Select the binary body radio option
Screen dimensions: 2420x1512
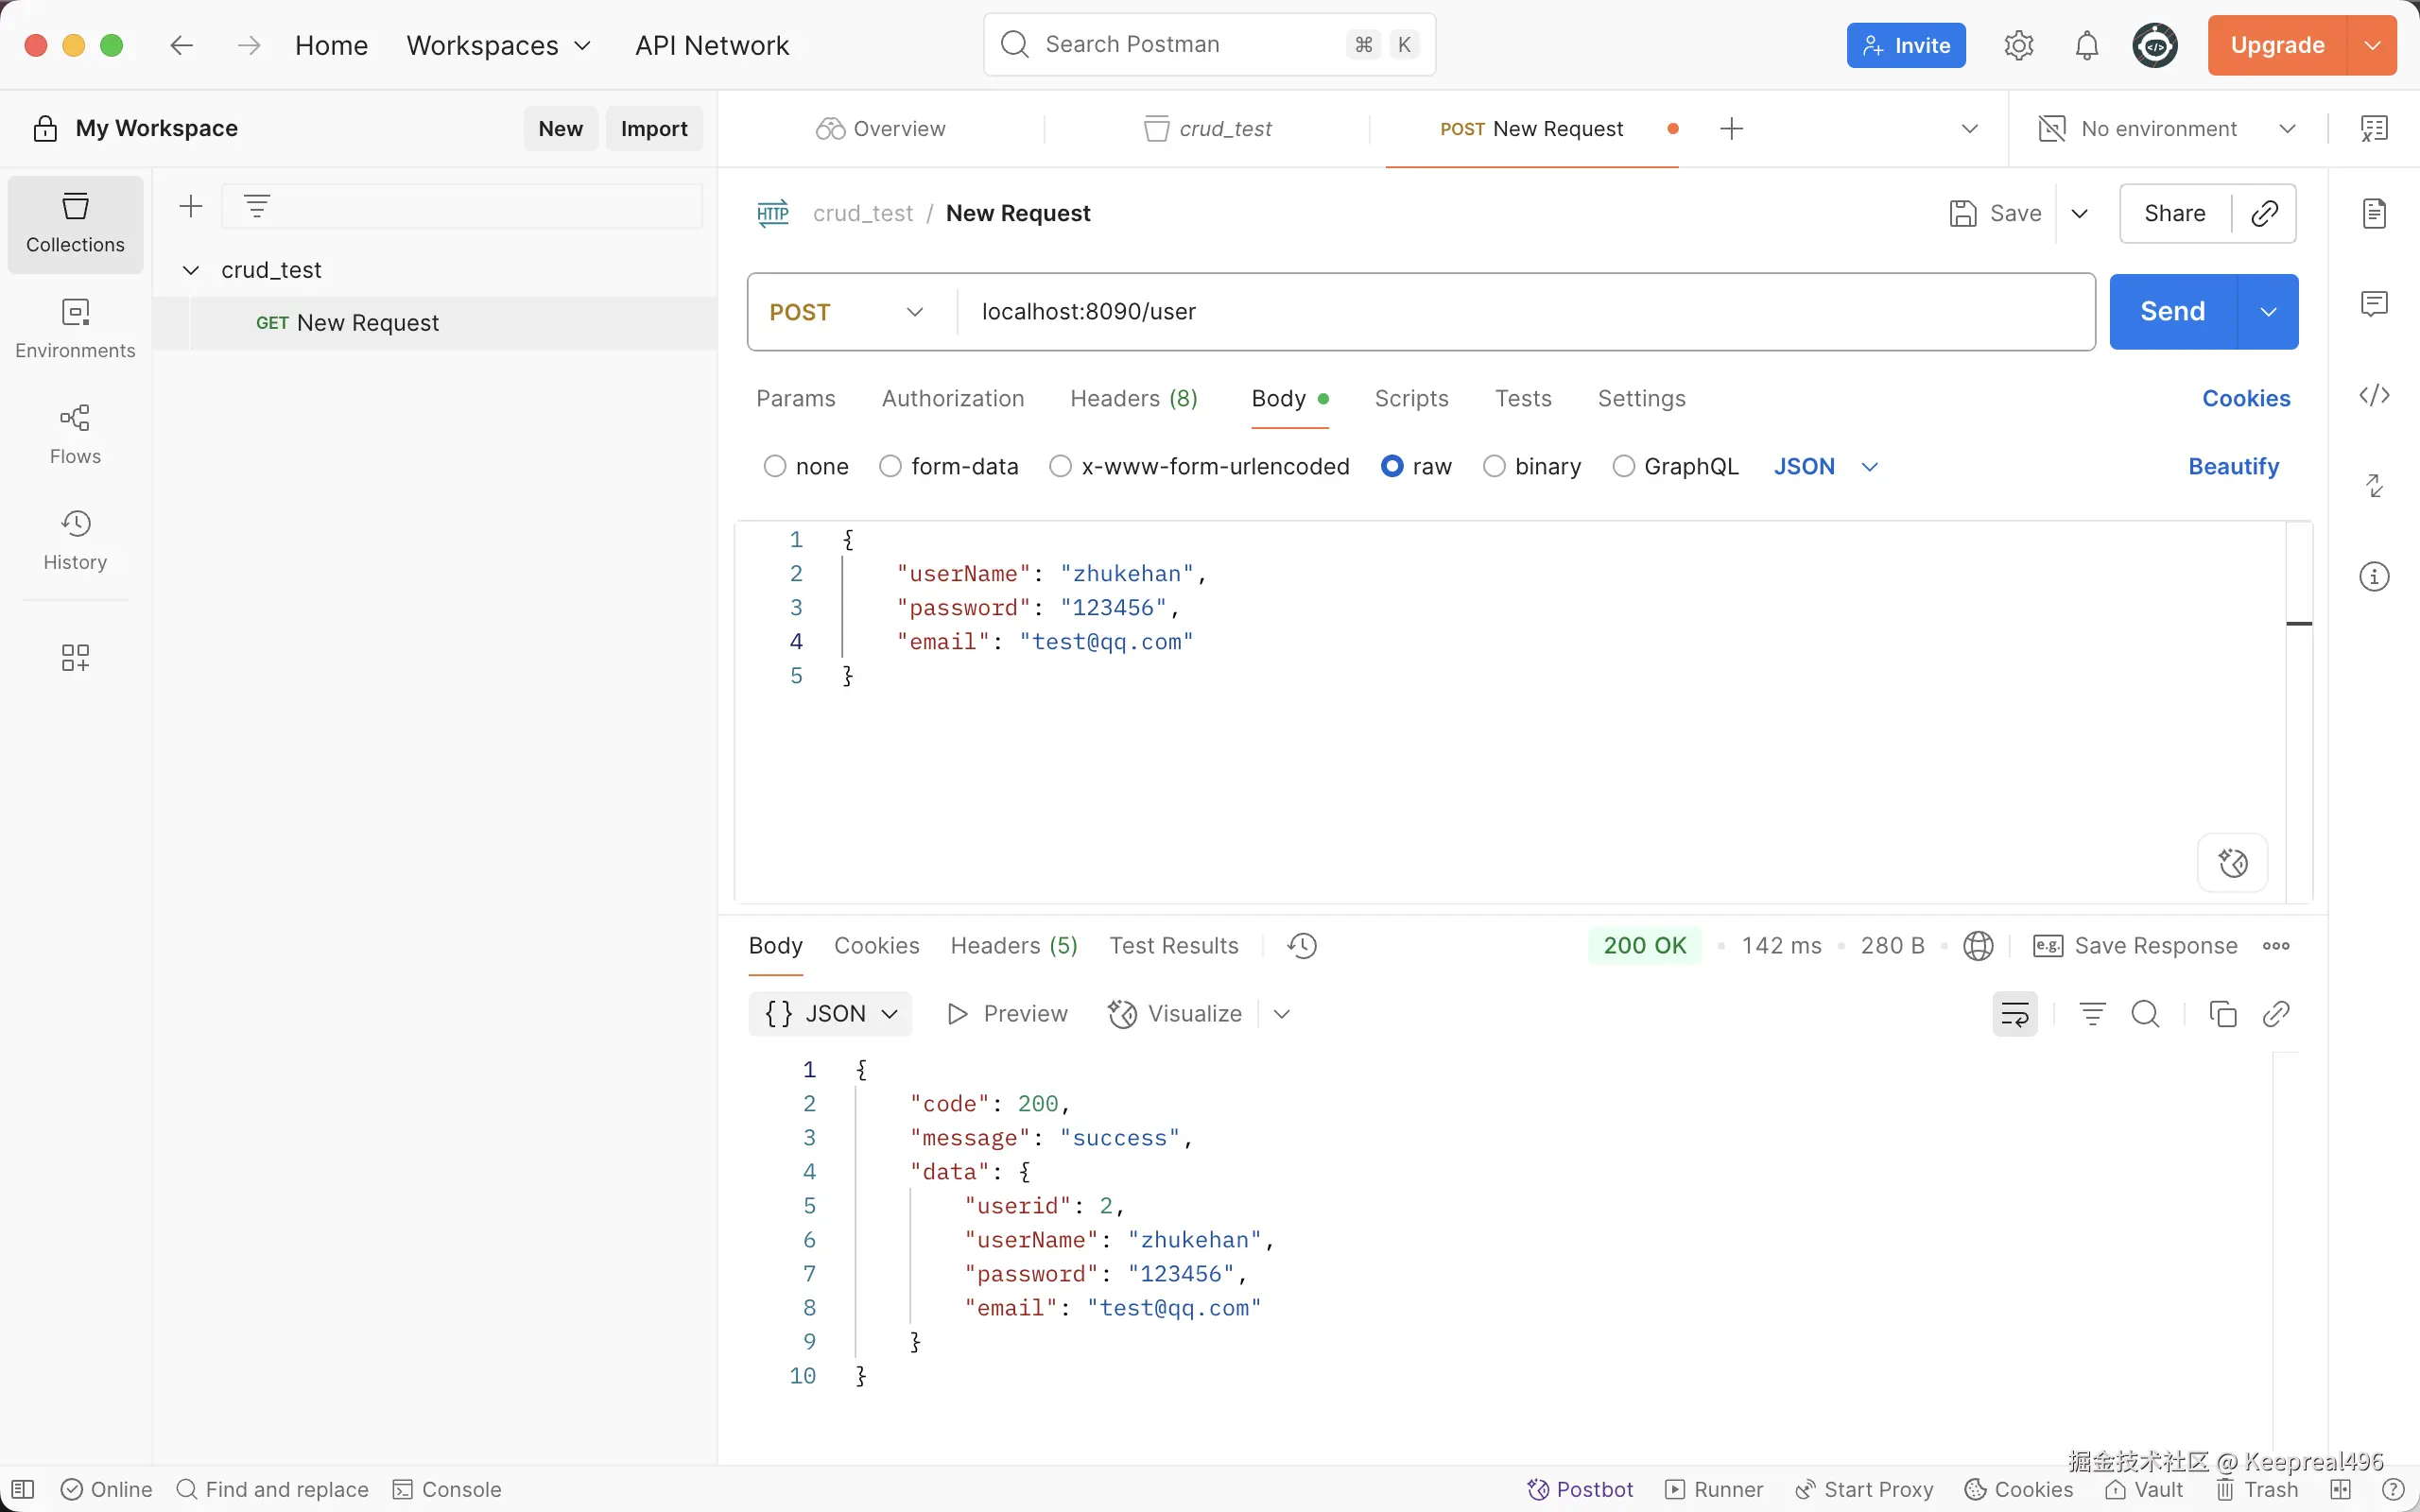[1494, 466]
